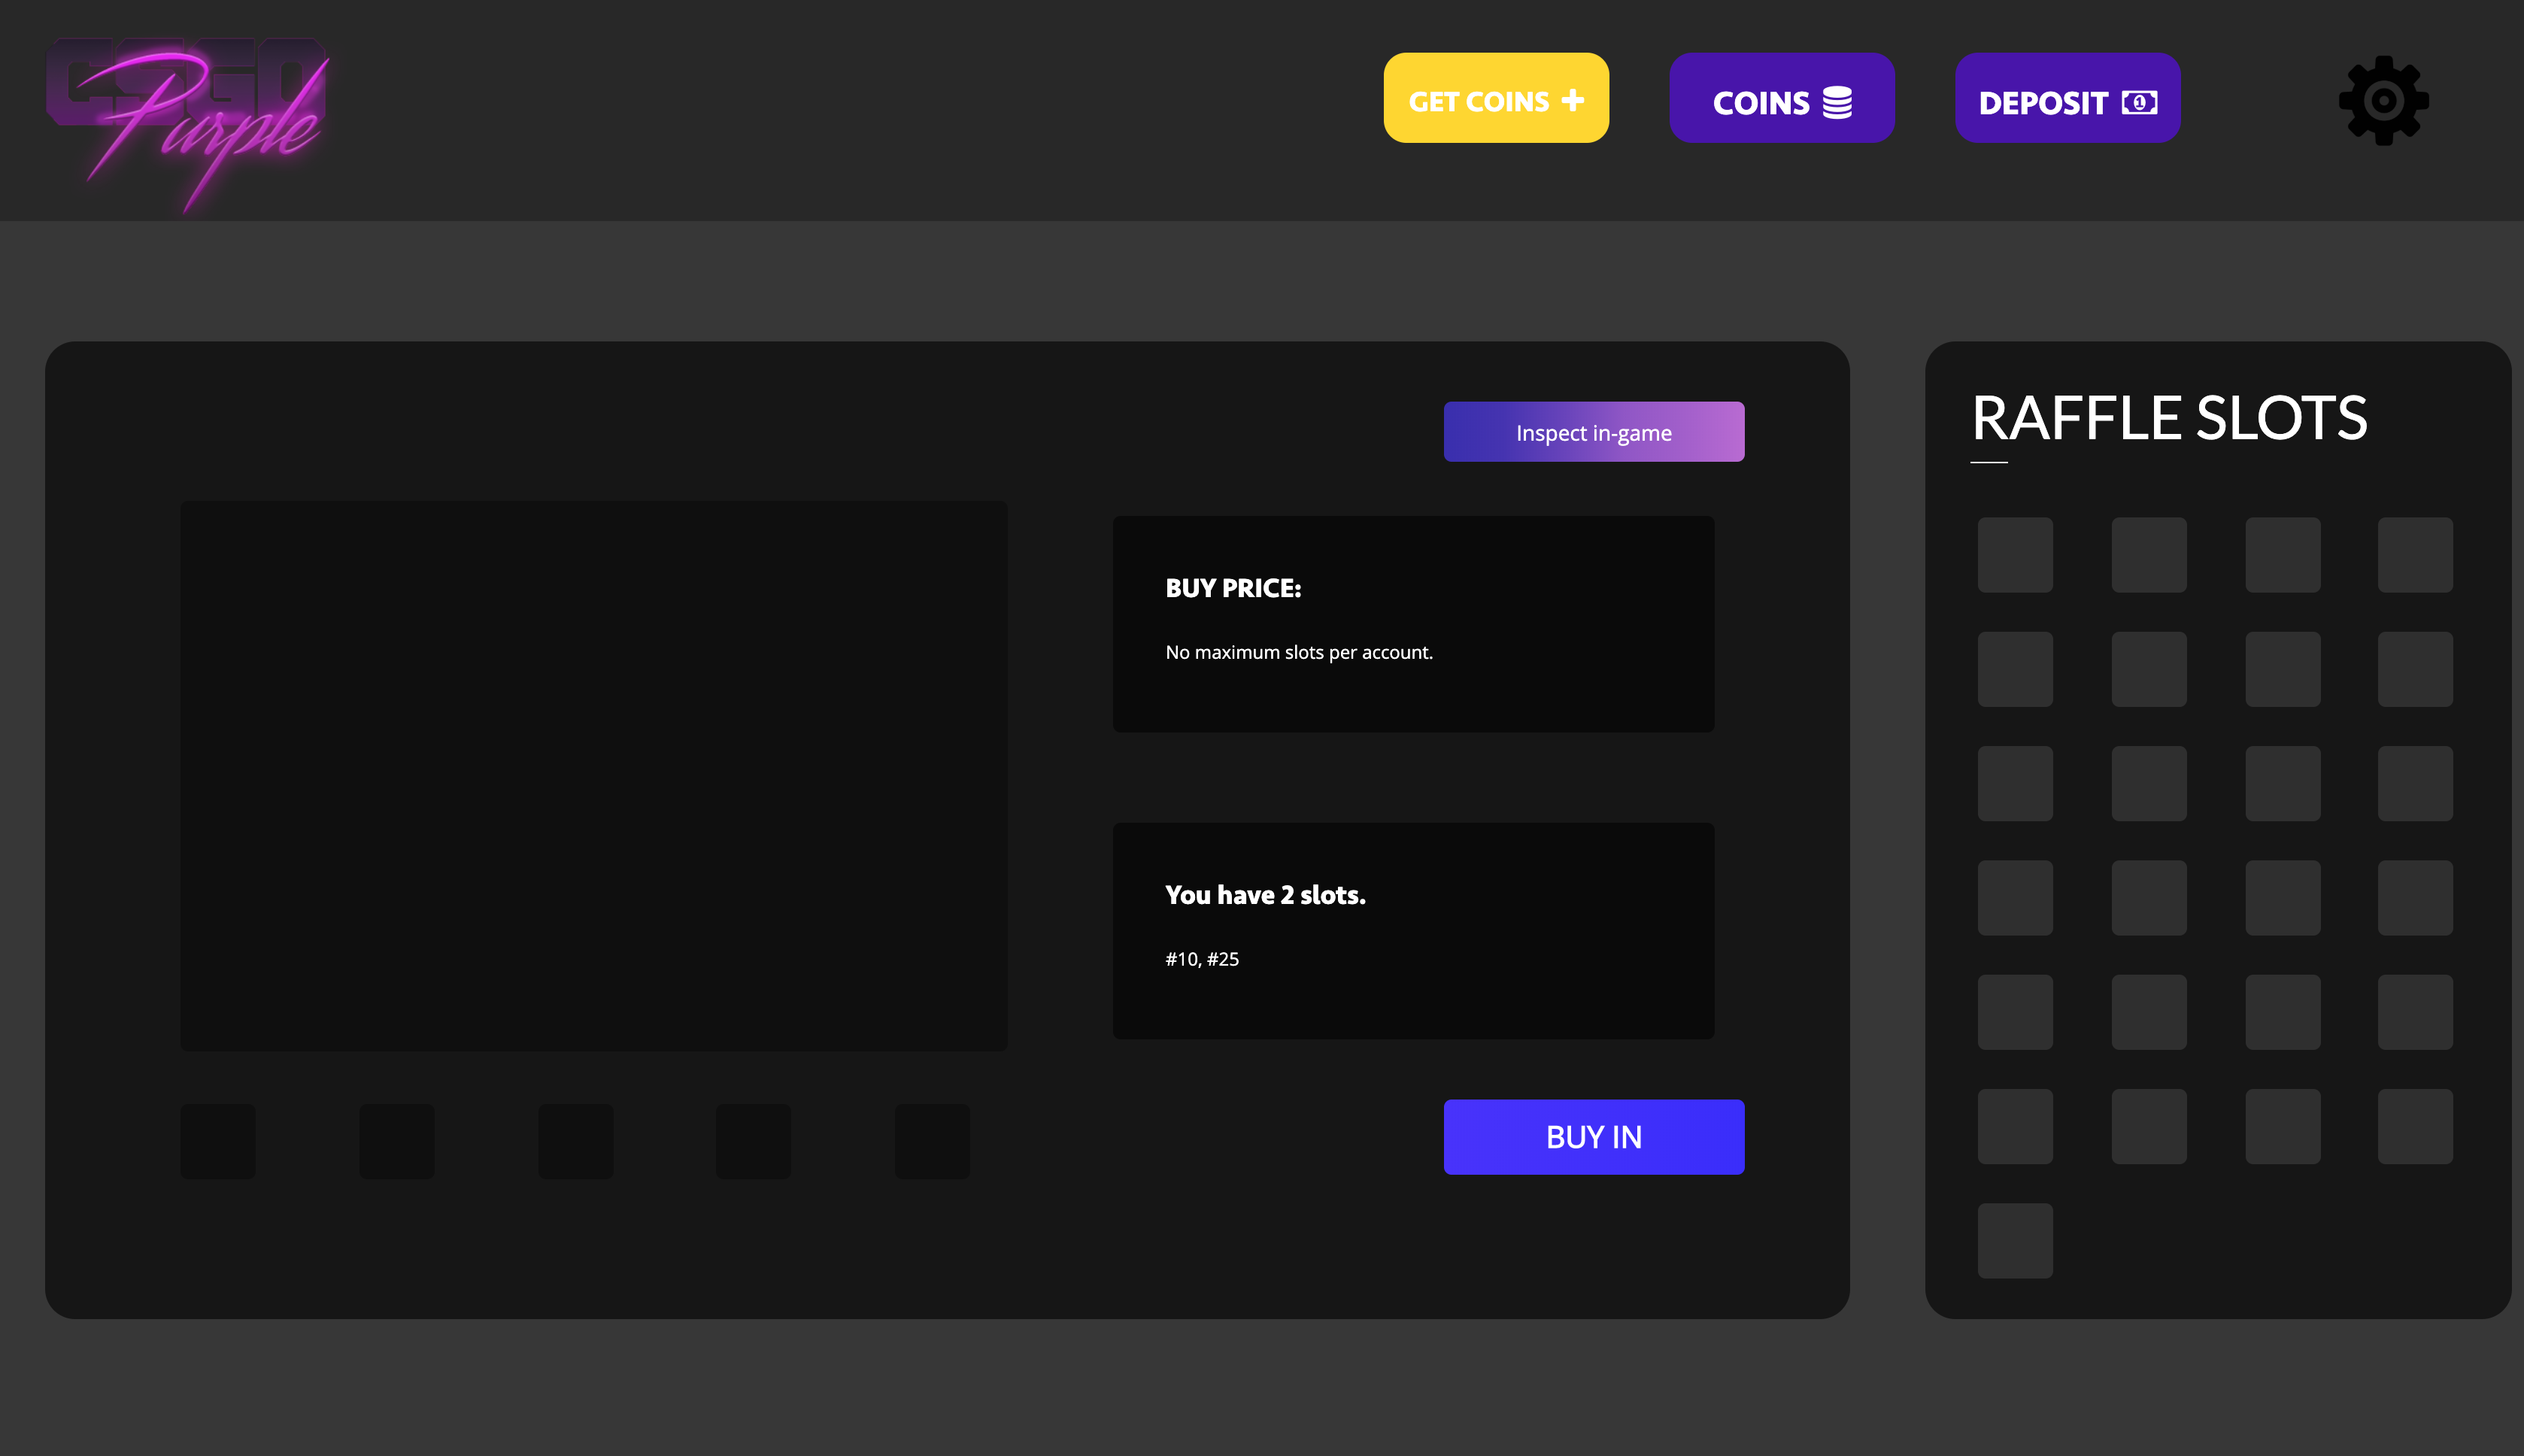The width and height of the screenshot is (2524, 1456).
Task: Select the last single raffle slot at bottom
Action: 2015,1240
